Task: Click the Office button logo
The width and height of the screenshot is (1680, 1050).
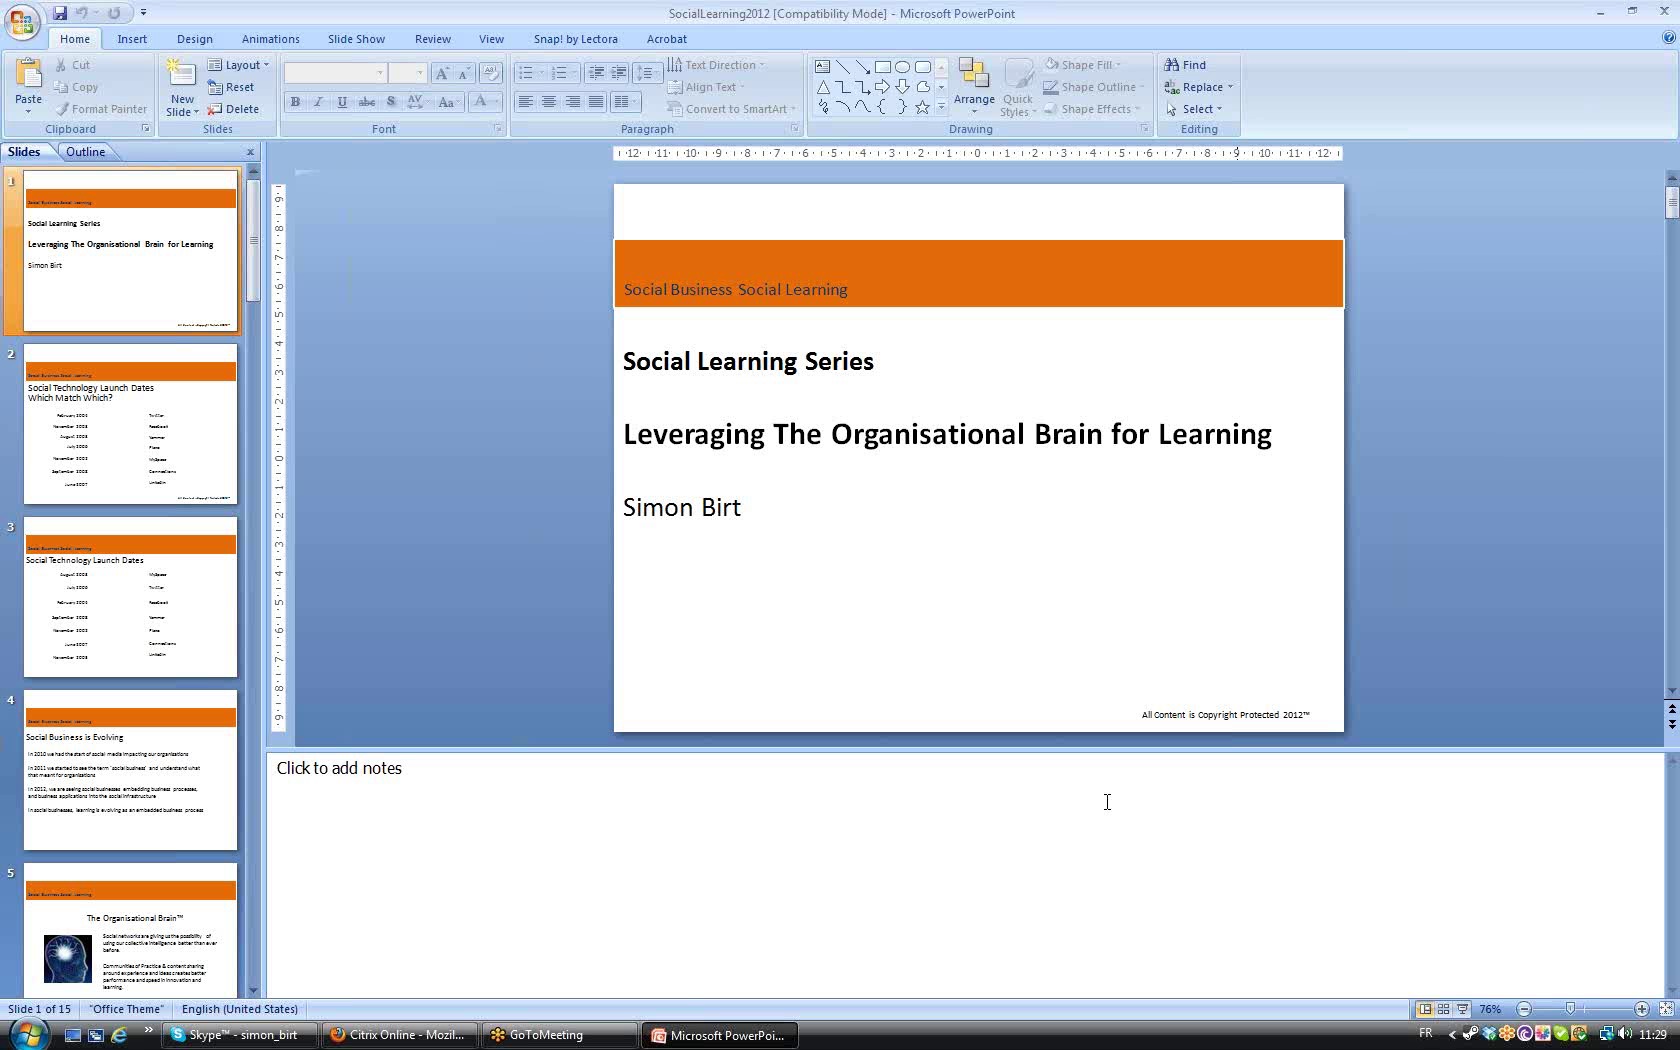Action: tap(23, 20)
